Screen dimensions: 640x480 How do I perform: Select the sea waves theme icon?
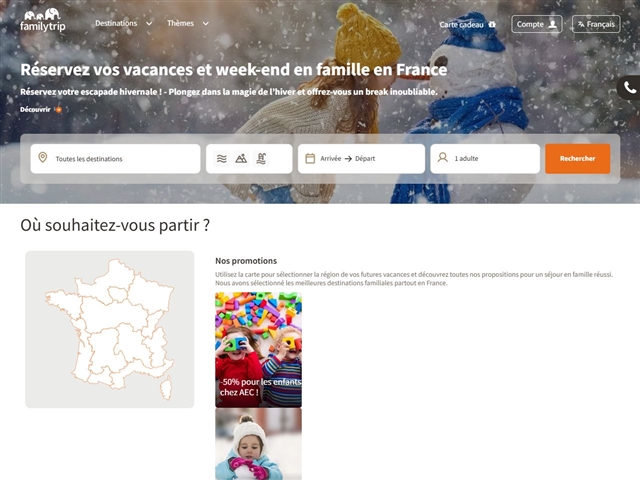221,158
